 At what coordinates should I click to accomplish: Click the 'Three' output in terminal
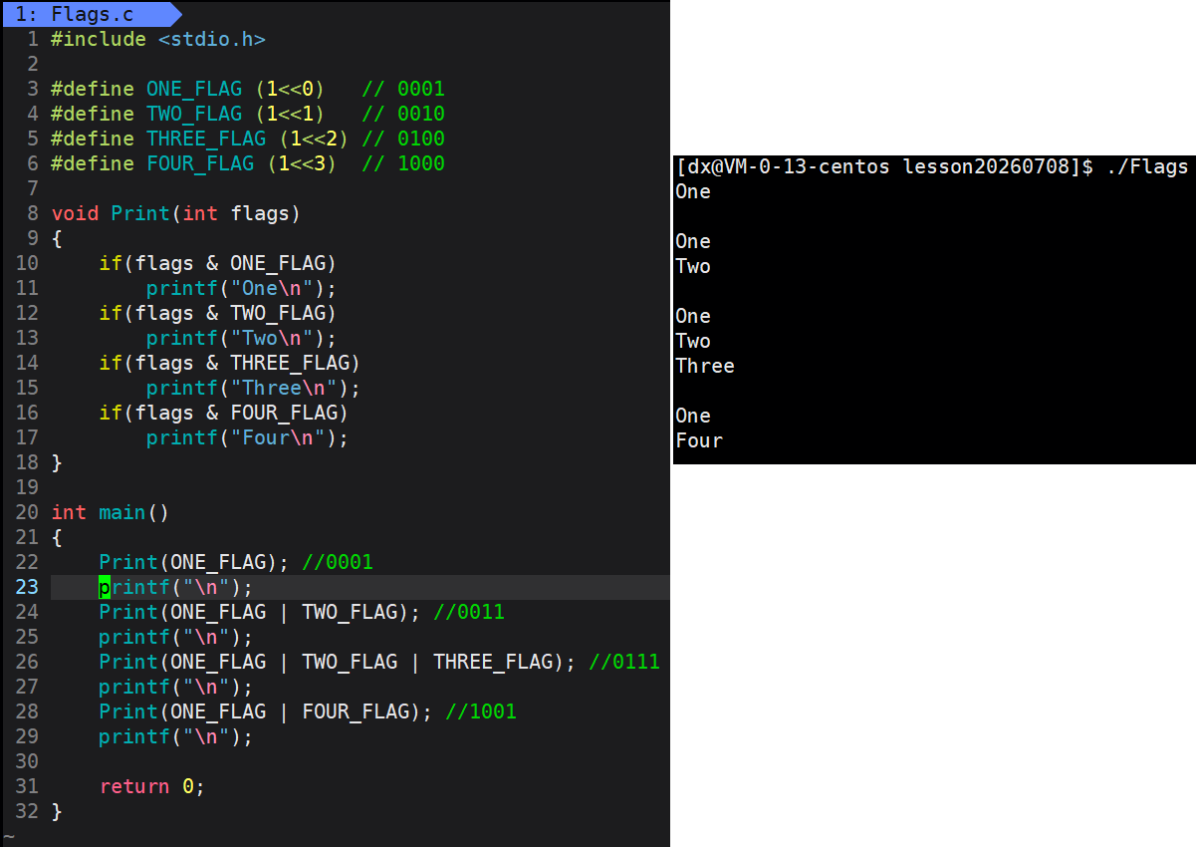click(705, 366)
